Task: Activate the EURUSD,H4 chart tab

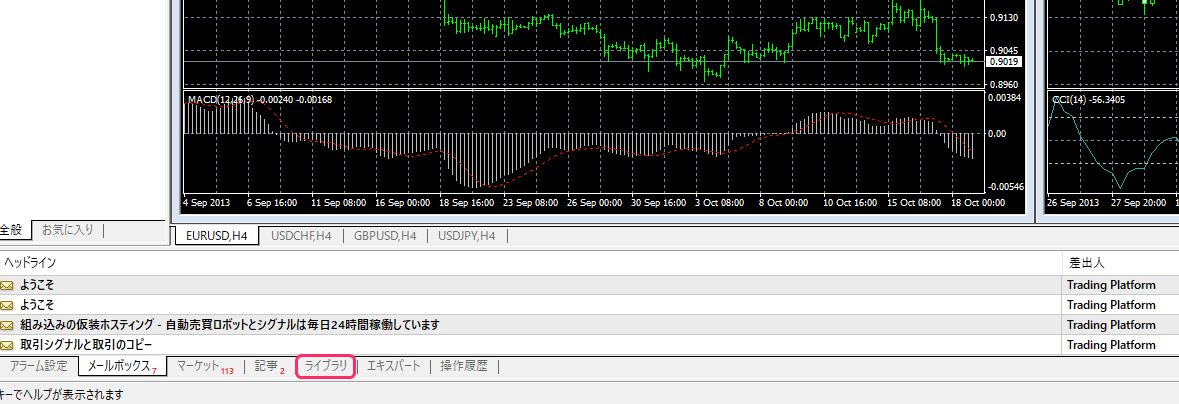Action: pos(217,236)
